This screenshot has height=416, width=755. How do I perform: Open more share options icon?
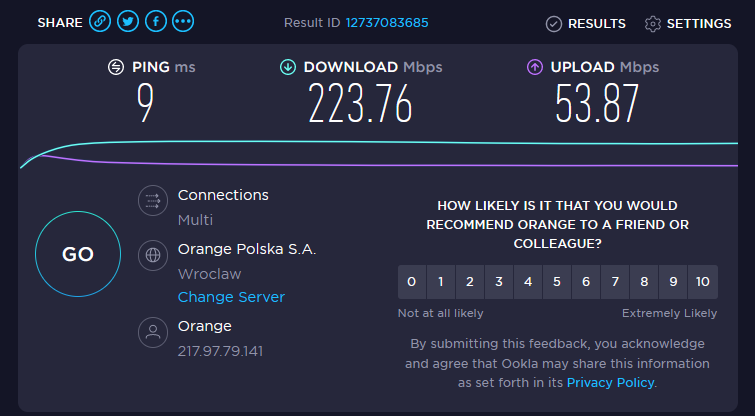pos(184,21)
